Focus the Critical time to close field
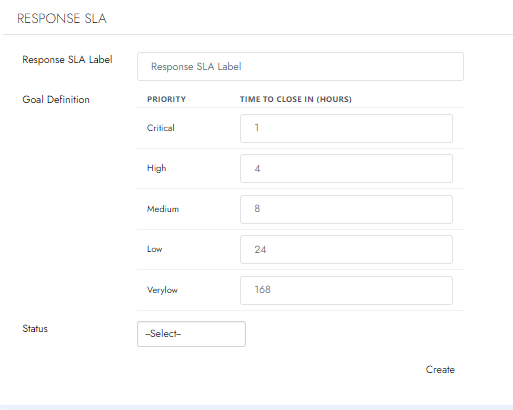This screenshot has width=513, height=410. 346,128
